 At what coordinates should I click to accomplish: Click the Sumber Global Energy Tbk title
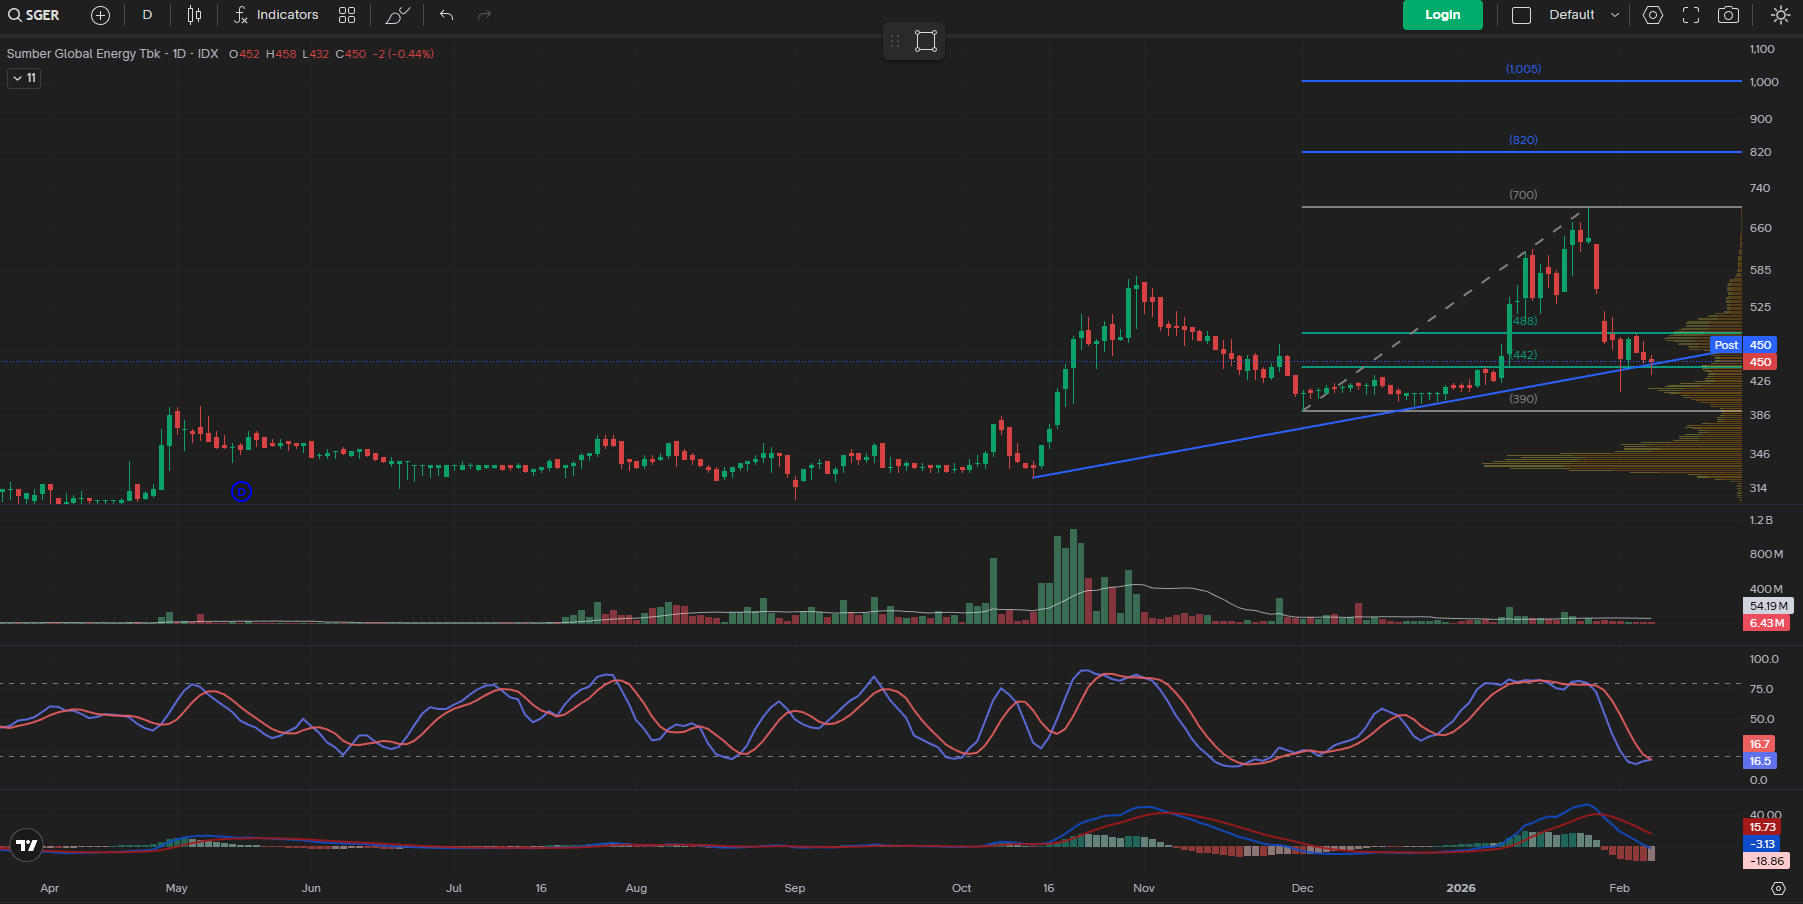83,54
